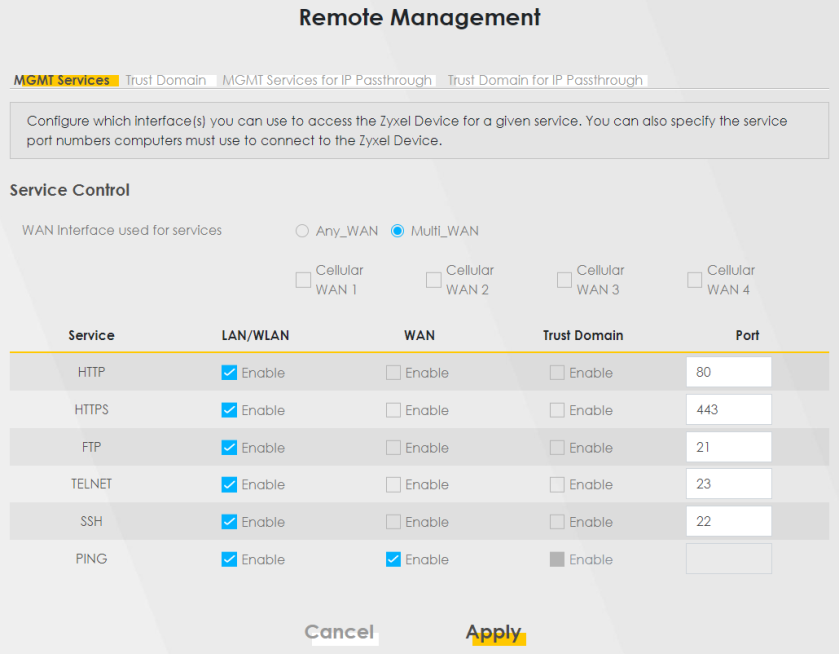The image size is (839, 654).
Task: Click the Cancel button
Action: pos(339,632)
